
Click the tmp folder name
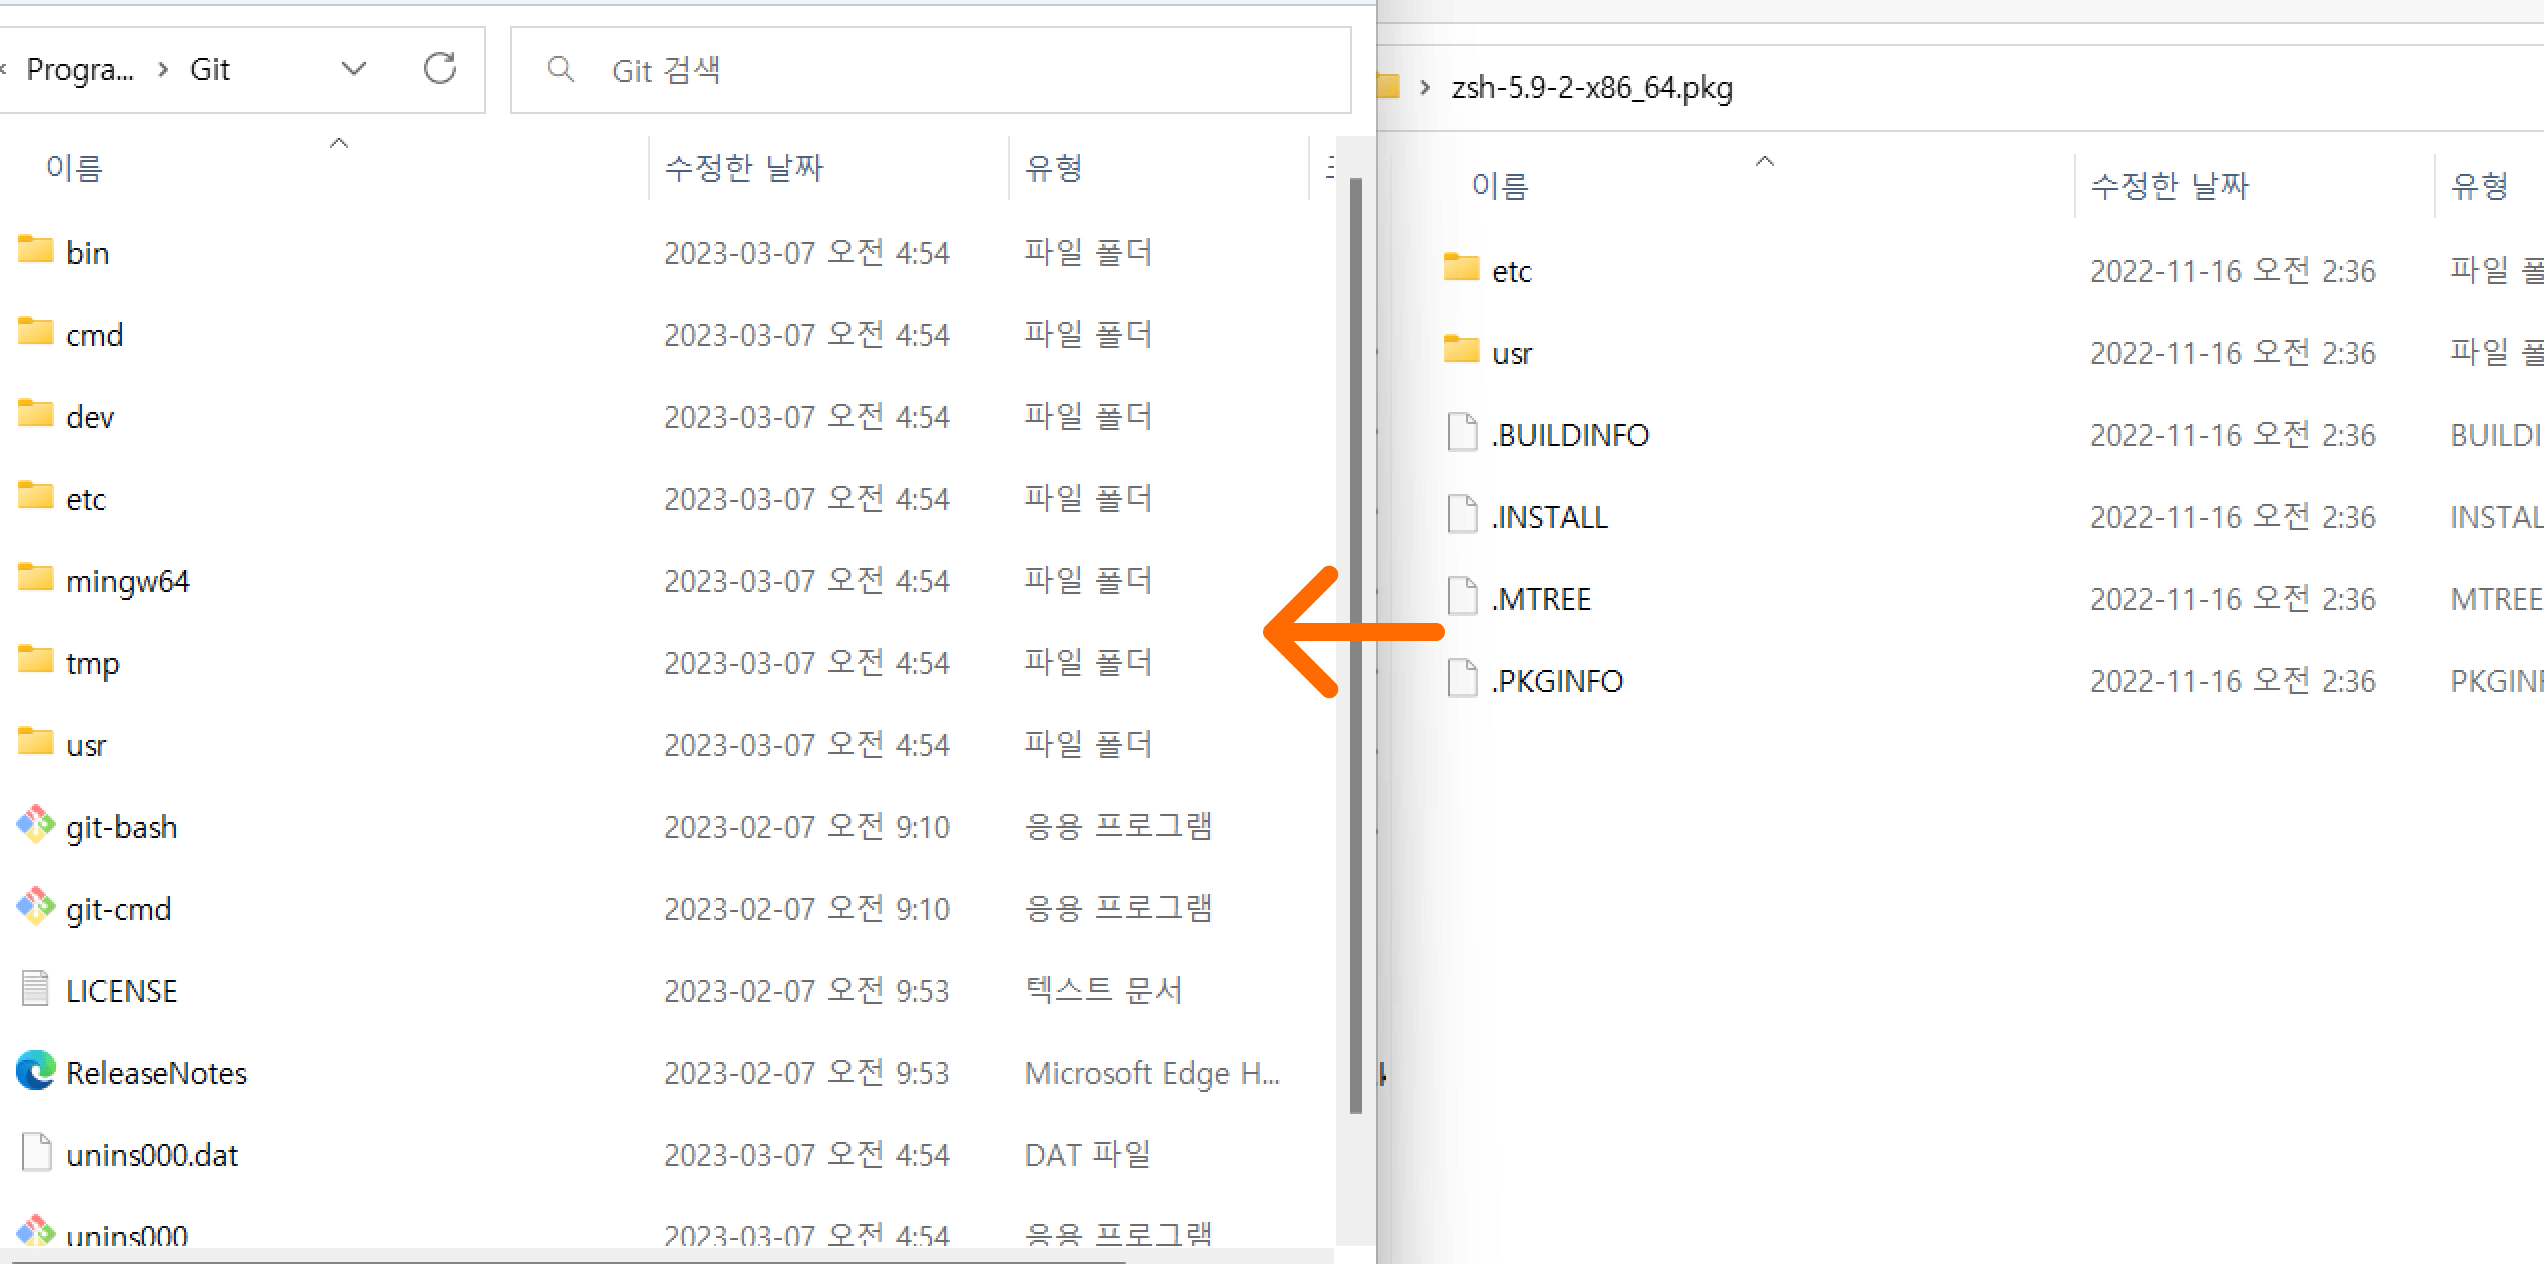point(93,663)
